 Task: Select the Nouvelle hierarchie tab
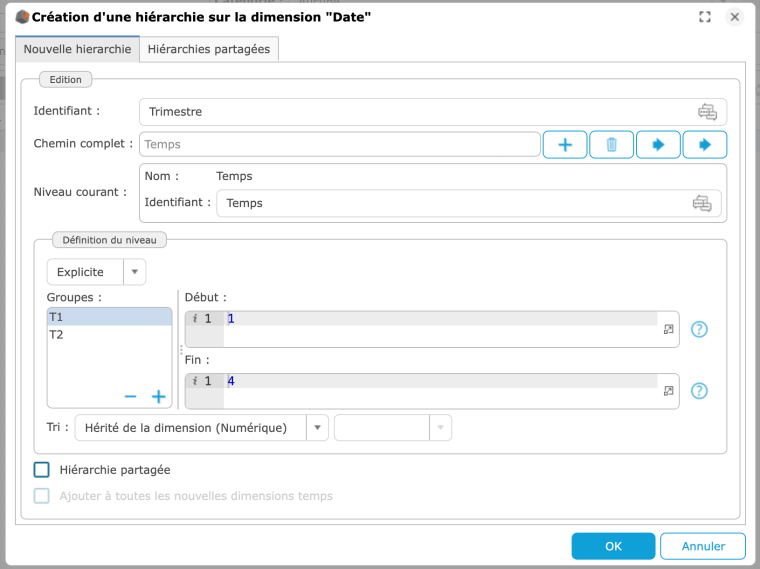point(77,49)
